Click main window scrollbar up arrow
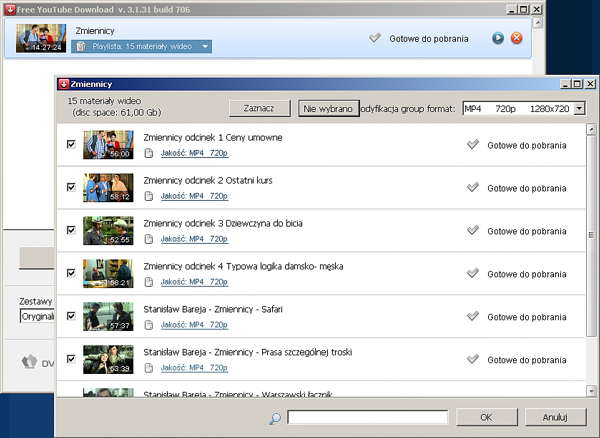The height and width of the screenshot is (438, 600). [538, 23]
